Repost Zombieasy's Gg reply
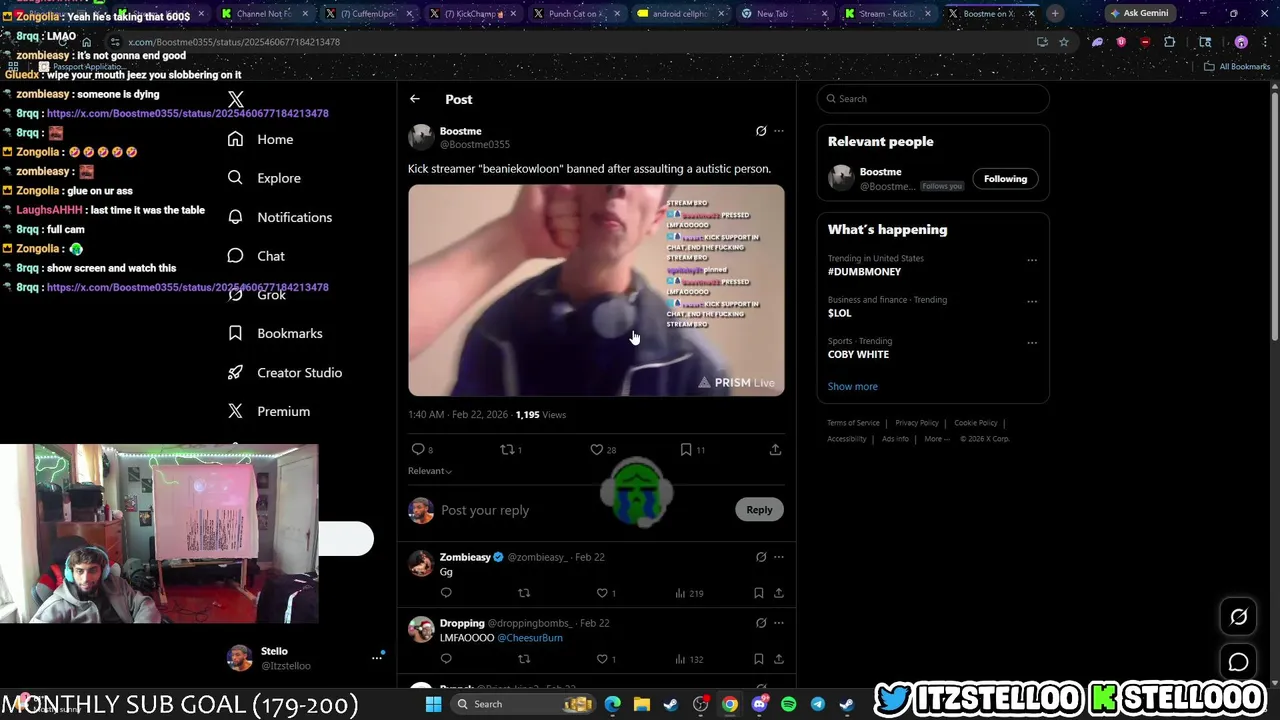 coord(524,593)
